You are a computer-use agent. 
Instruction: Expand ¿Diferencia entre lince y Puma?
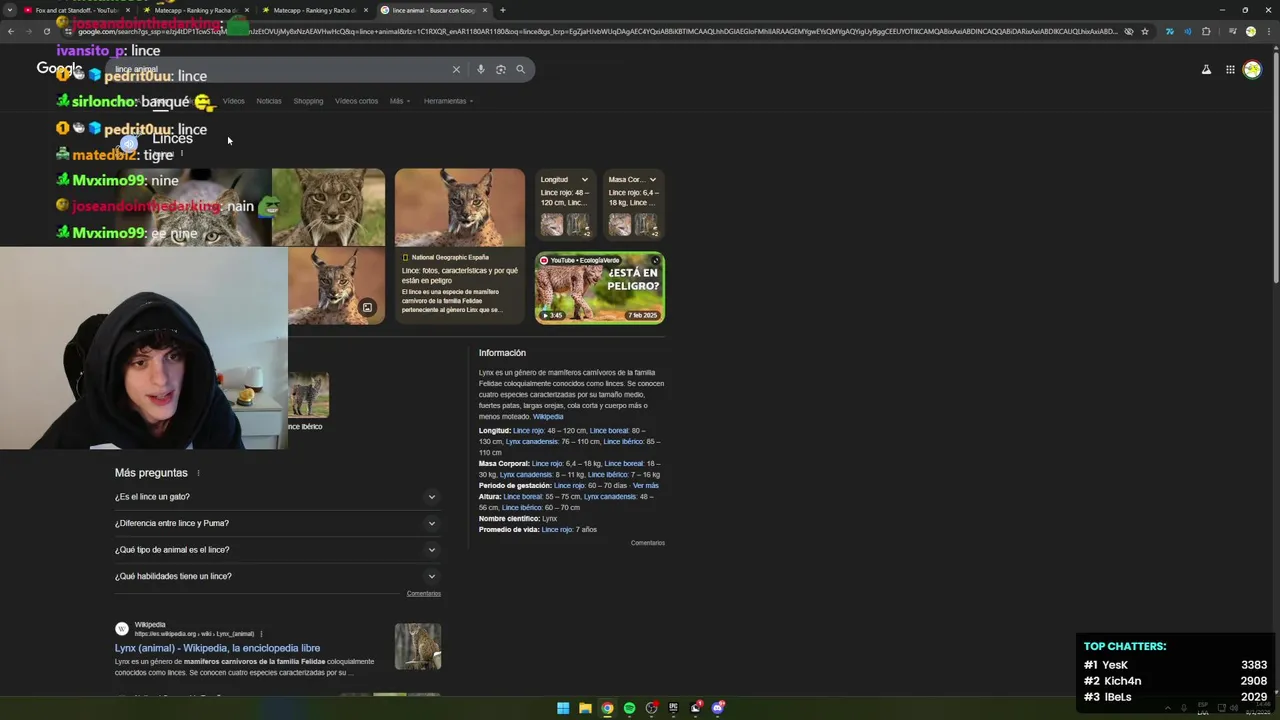point(277,523)
